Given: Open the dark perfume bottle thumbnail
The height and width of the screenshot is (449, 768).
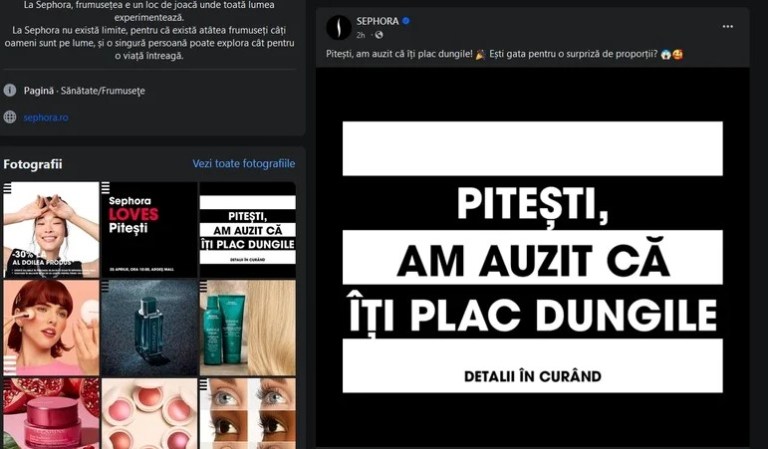Looking at the screenshot, I should point(149,328).
